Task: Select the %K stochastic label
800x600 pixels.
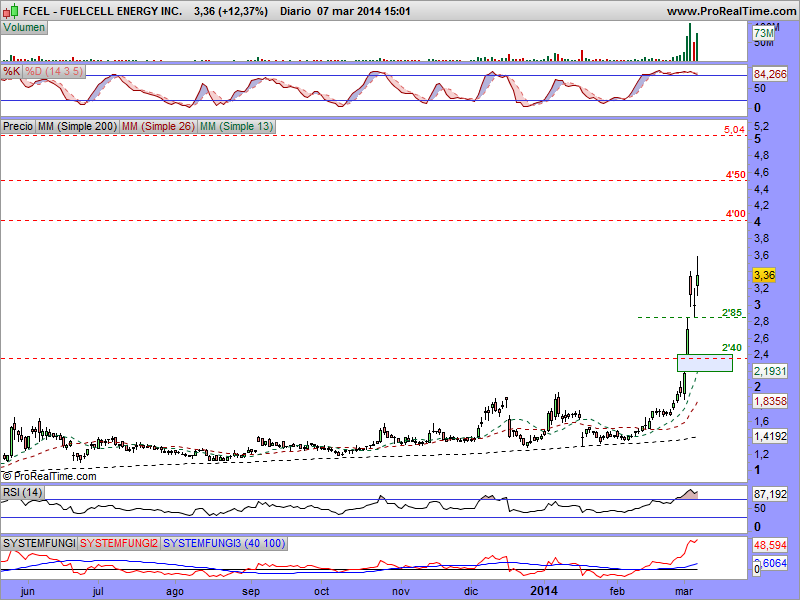Action: 12,72
